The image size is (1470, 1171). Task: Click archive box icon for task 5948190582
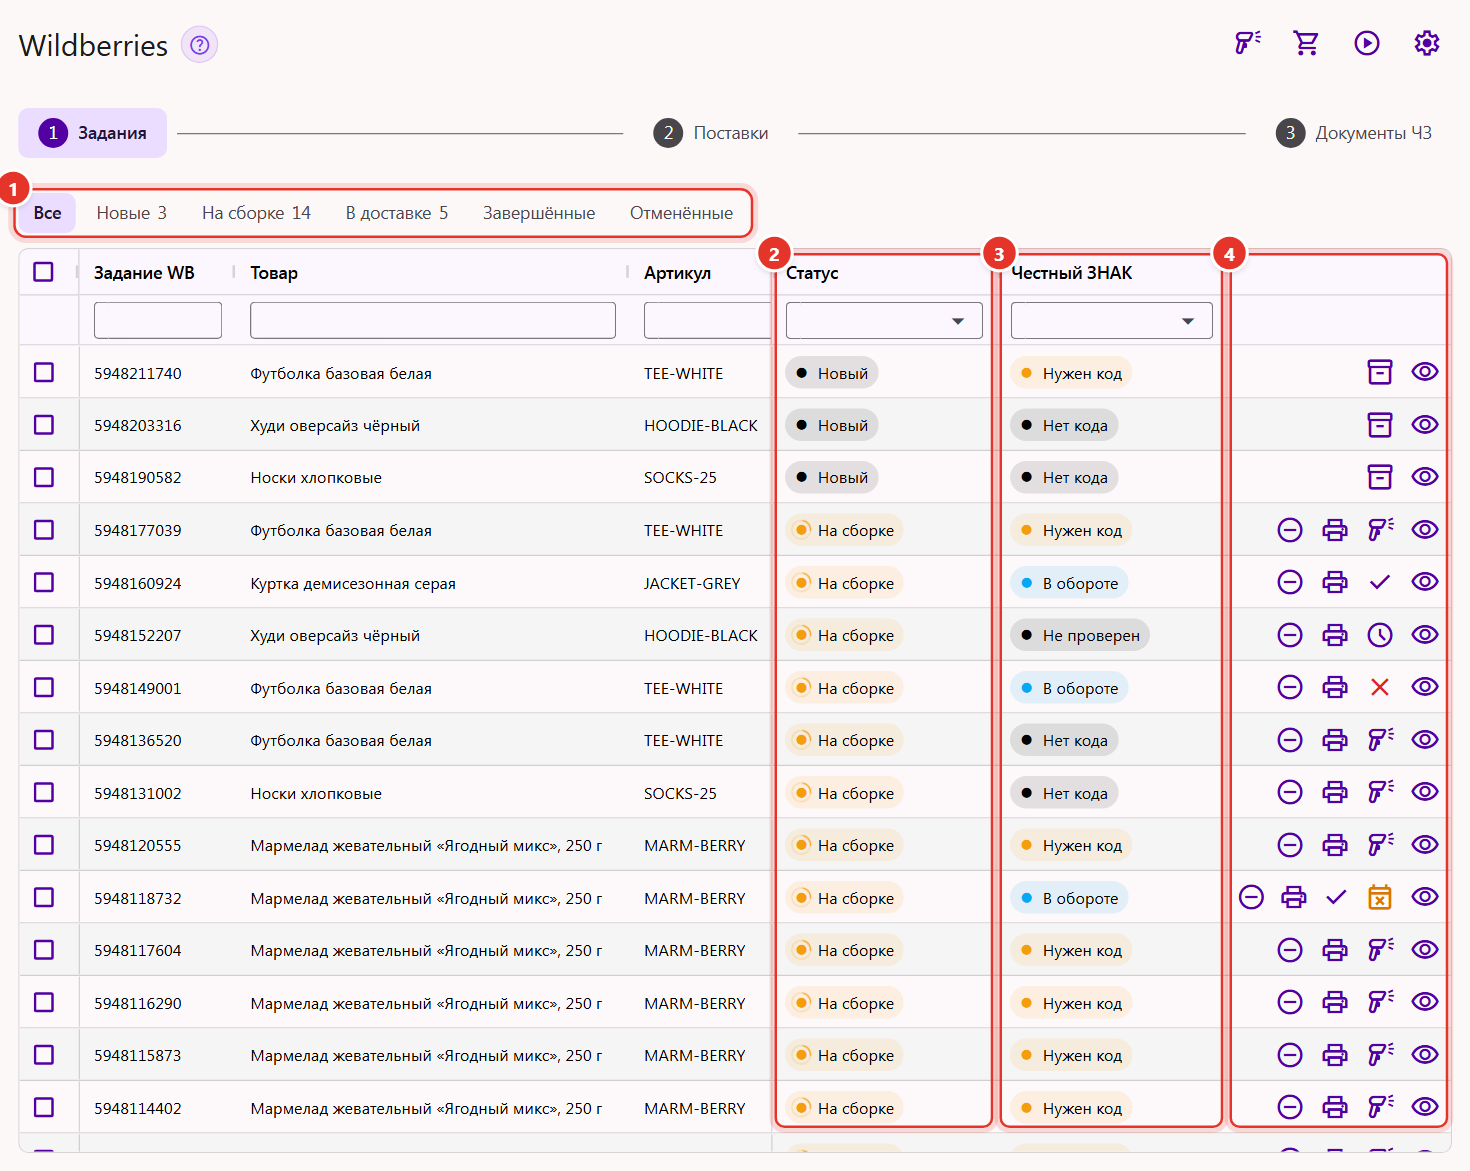coord(1380,477)
